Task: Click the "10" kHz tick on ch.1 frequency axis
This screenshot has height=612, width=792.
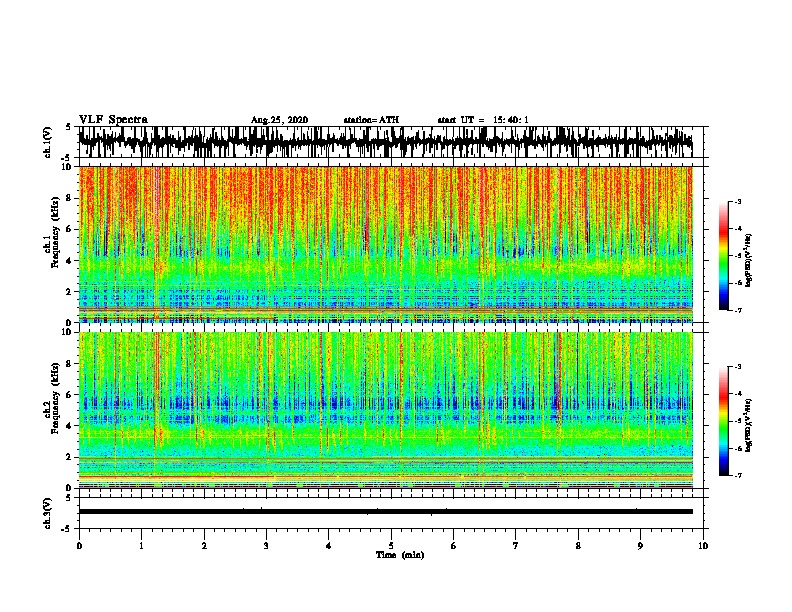Action: (67, 167)
